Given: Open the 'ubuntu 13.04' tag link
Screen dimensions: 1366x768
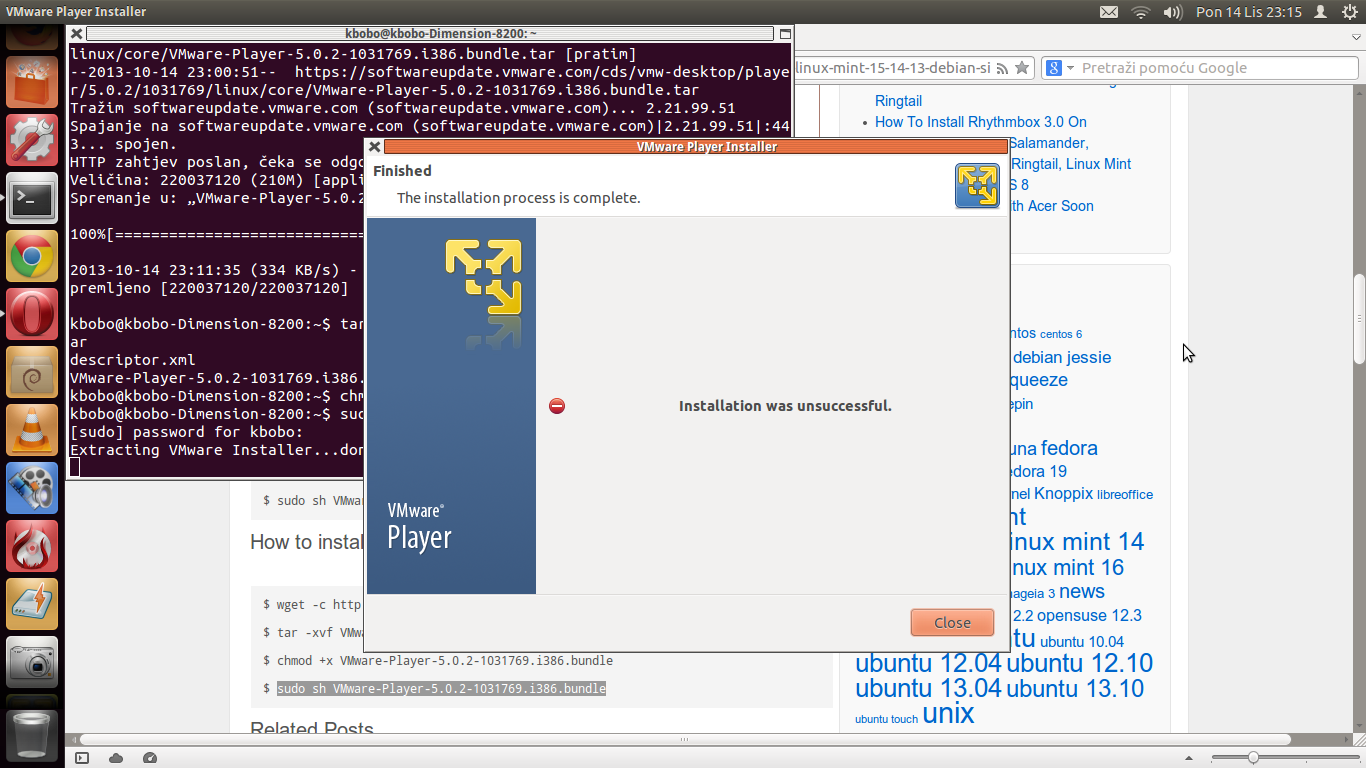Looking at the screenshot, I should [928, 689].
